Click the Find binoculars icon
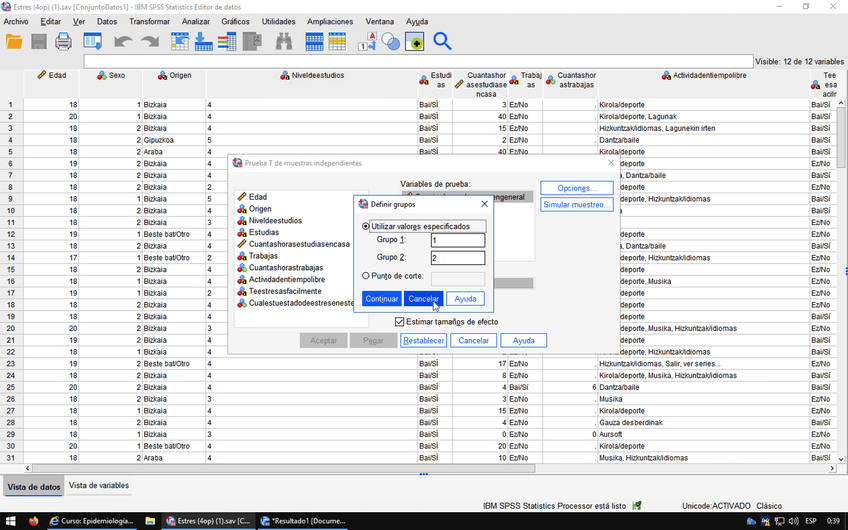 [x=283, y=42]
